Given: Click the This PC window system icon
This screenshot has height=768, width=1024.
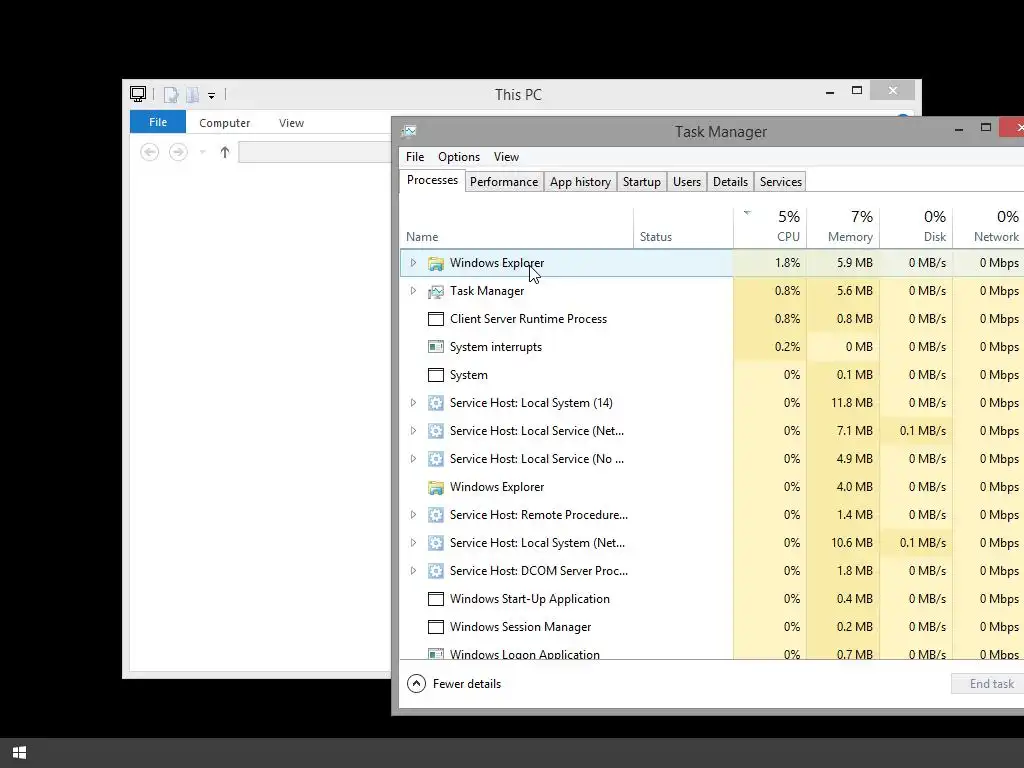Looking at the screenshot, I should click(x=138, y=94).
